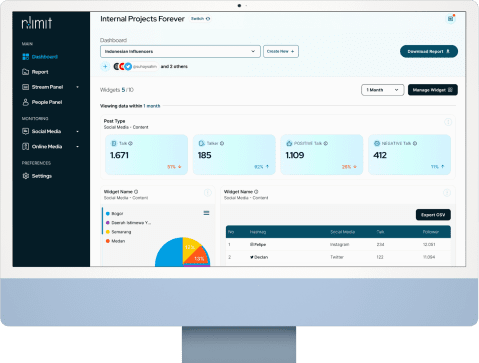The height and width of the screenshot is (363, 479).
Task: Click the Talk card showing 1.671
Action: pyautogui.click(x=146, y=154)
